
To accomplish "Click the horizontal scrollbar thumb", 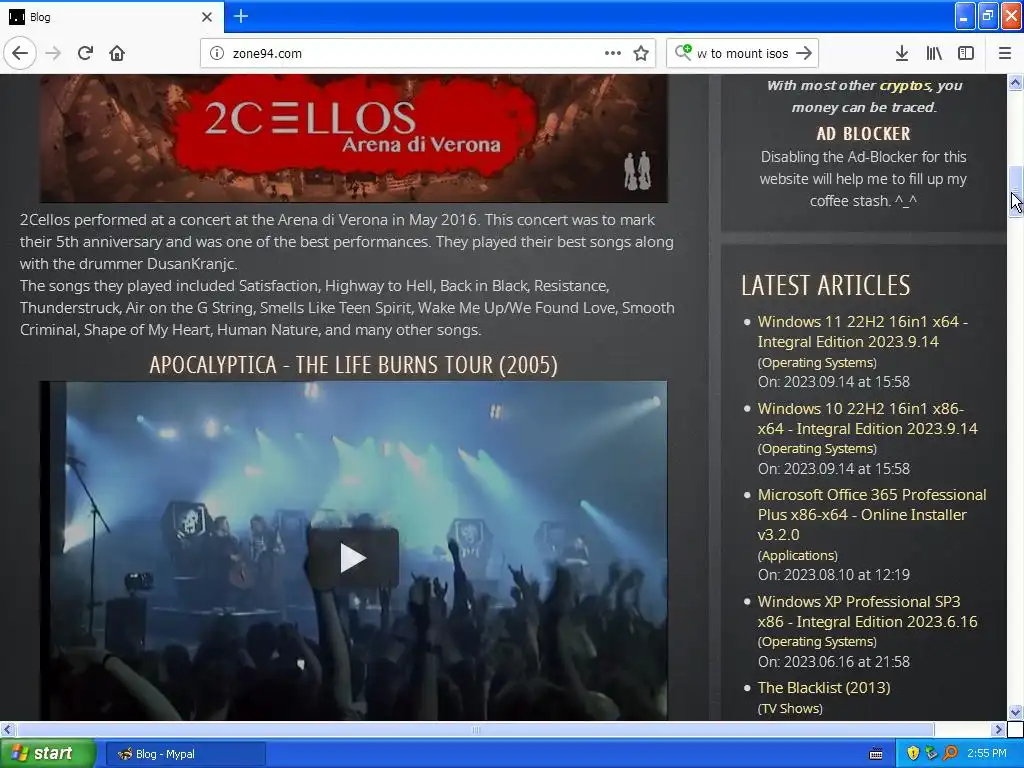I will click(475, 729).
